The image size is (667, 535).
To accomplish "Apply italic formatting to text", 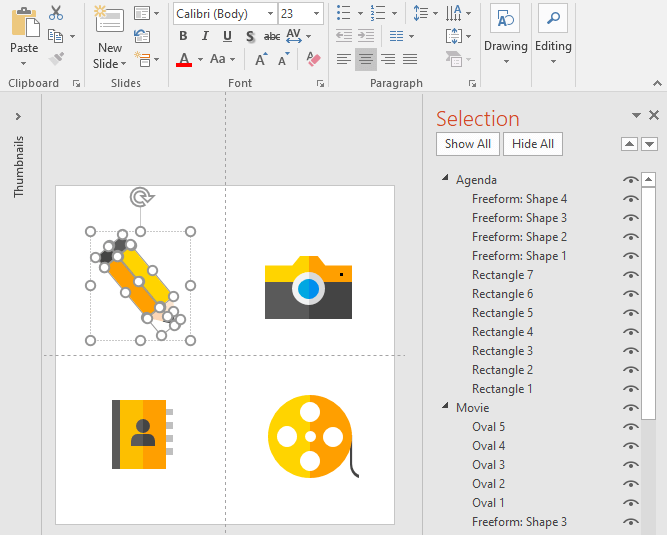I will coord(205,37).
